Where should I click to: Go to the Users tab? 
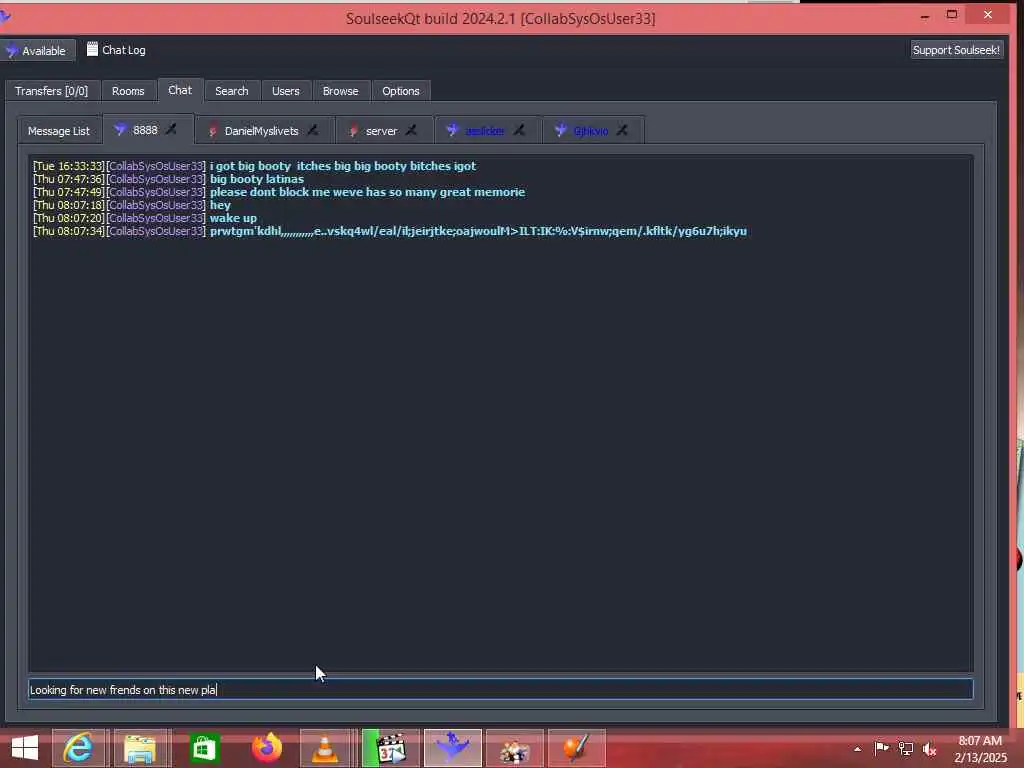(285, 91)
